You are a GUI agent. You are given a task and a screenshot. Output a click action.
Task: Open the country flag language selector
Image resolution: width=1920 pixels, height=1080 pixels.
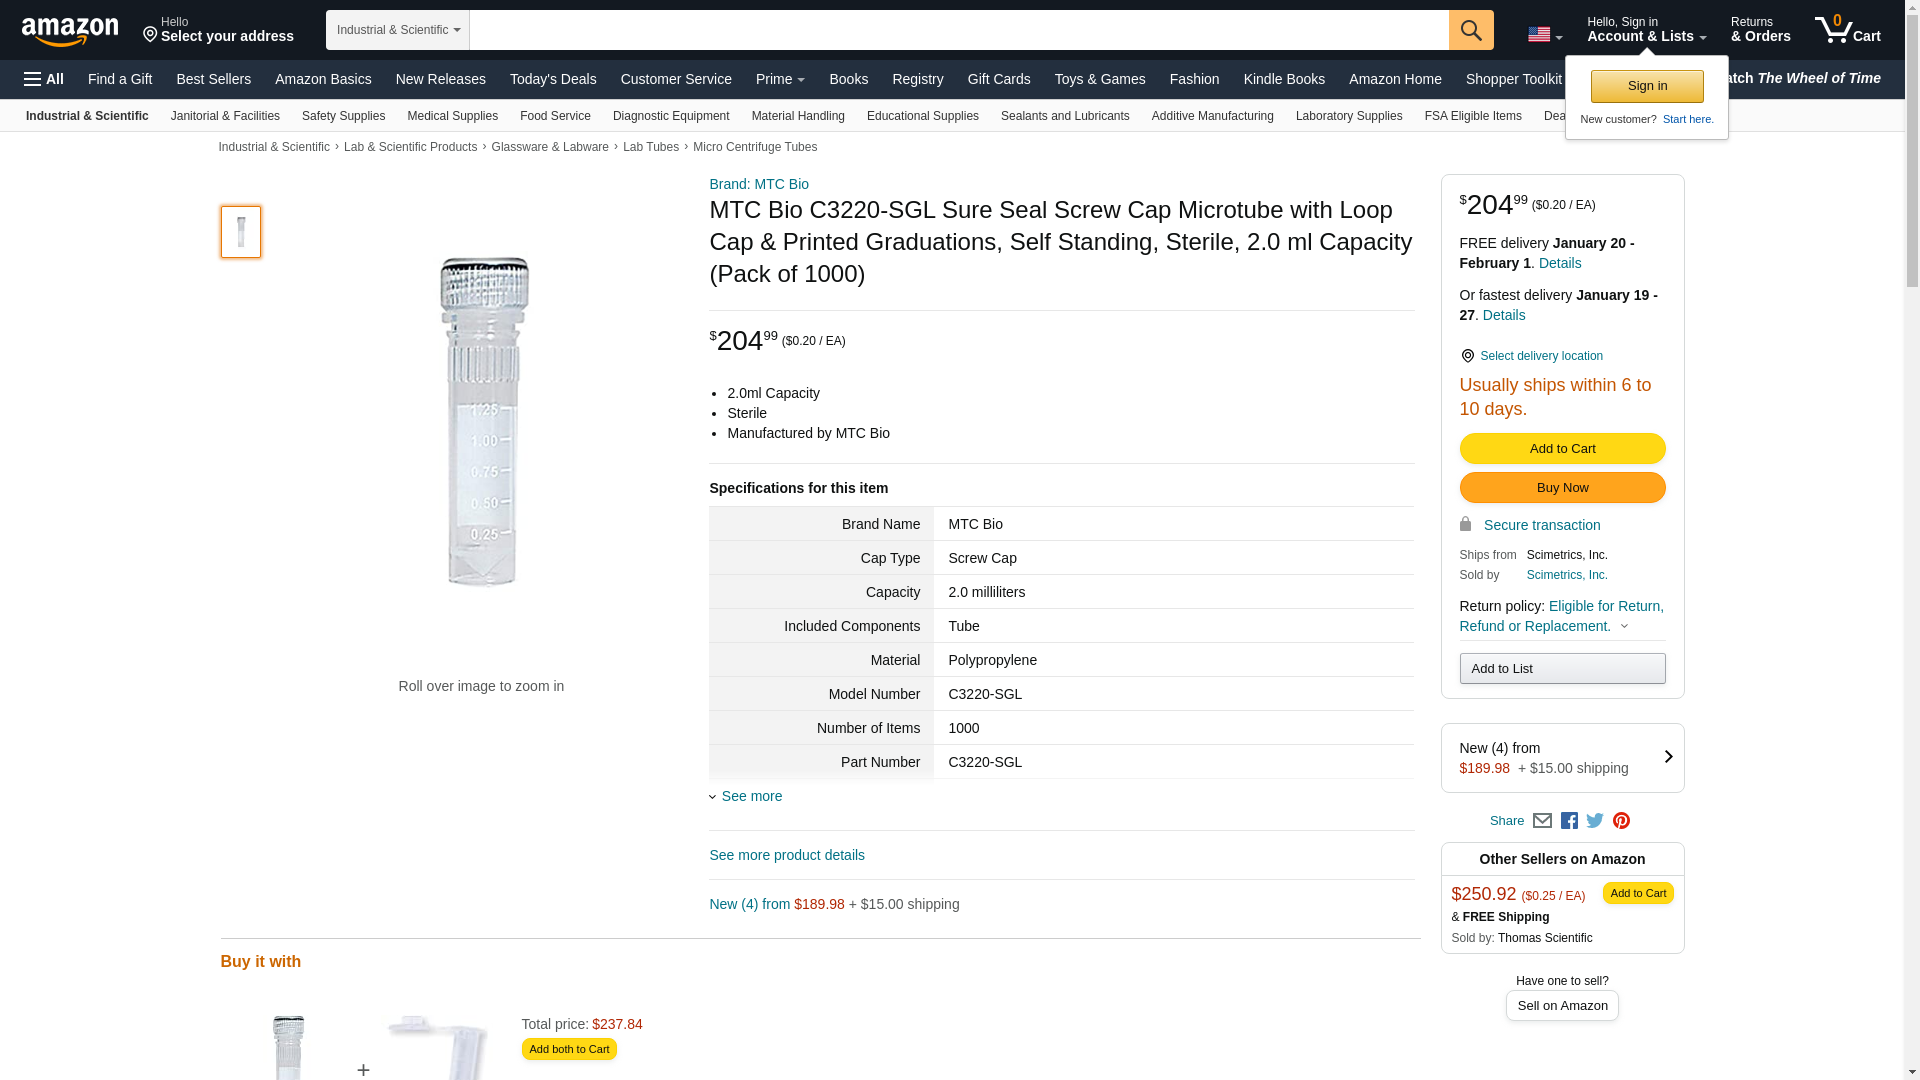tap(1544, 35)
